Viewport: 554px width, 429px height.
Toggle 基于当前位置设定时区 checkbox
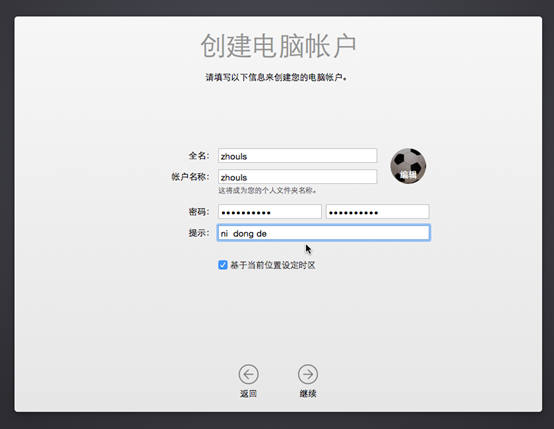point(223,265)
